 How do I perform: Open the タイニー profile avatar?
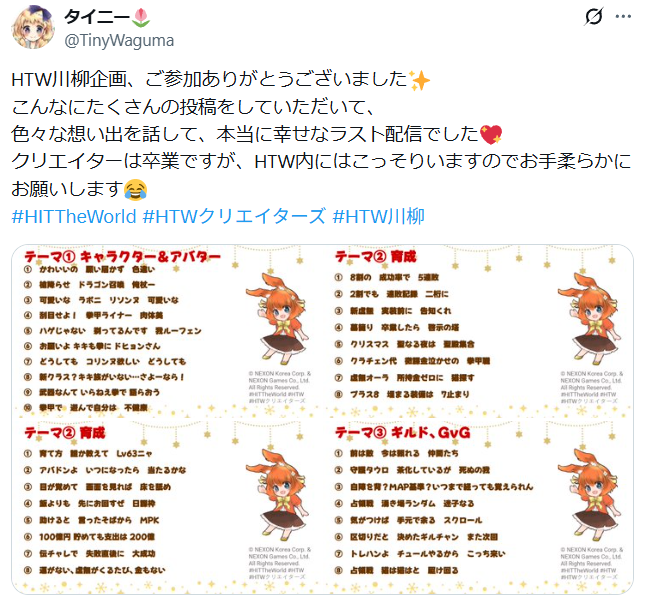click(x=33, y=28)
